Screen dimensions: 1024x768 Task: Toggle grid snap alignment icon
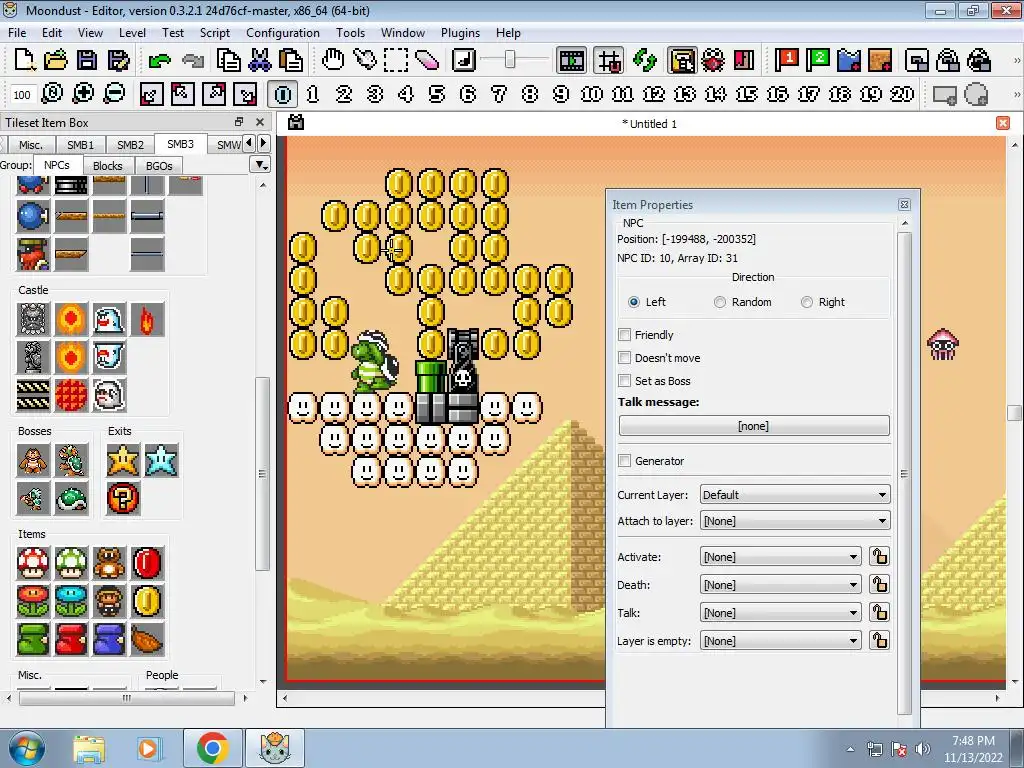(609, 61)
